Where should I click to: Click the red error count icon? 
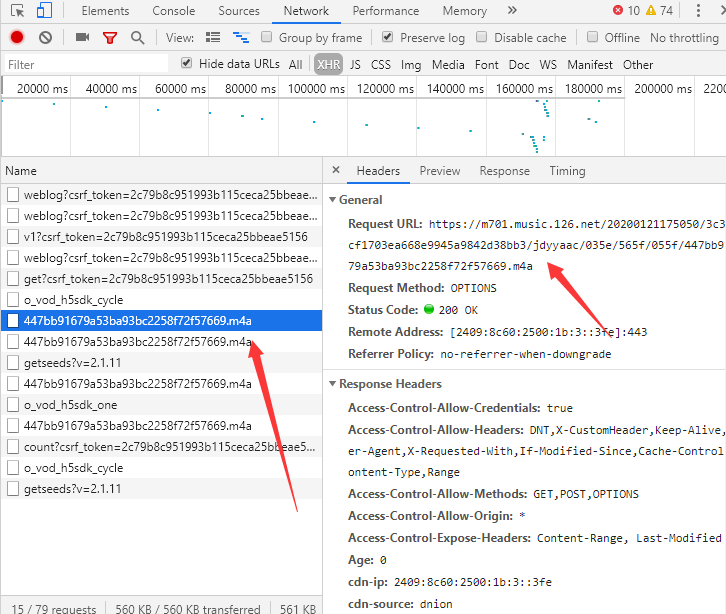pyautogui.click(x=618, y=10)
